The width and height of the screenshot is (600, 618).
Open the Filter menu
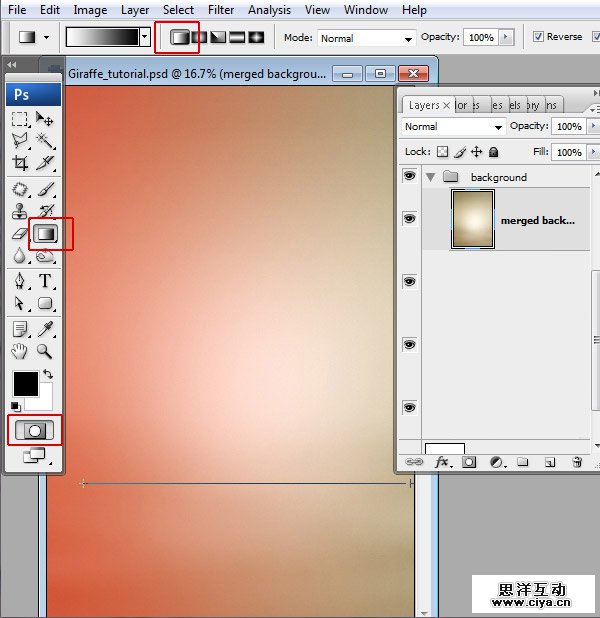[x=221, y=10]
